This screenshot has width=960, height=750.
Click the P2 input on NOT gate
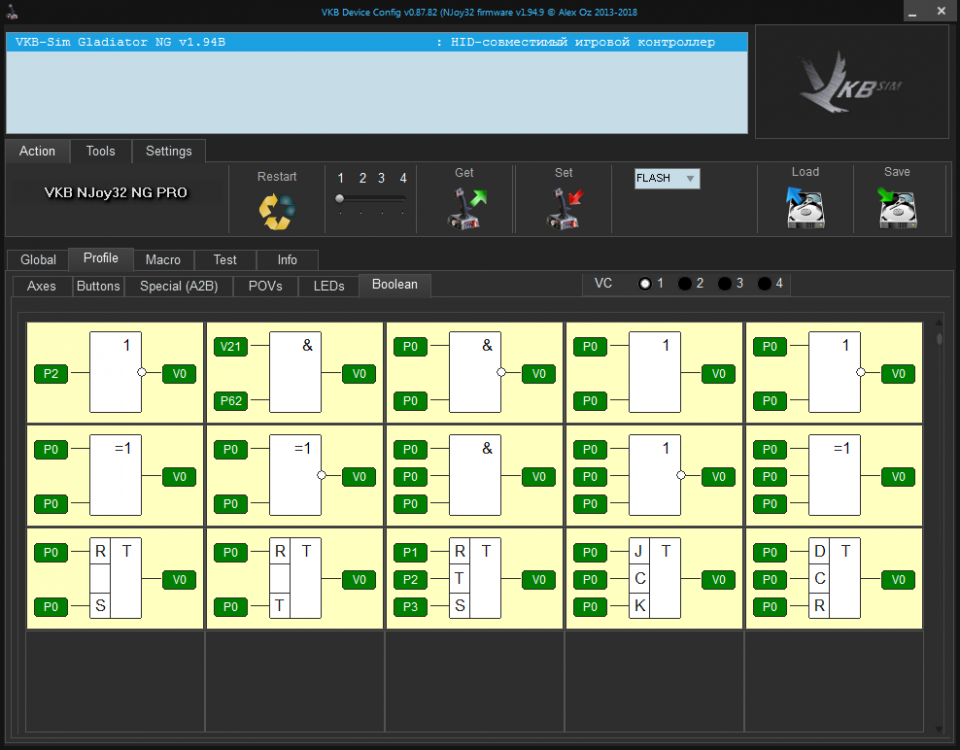click(51, 374)
